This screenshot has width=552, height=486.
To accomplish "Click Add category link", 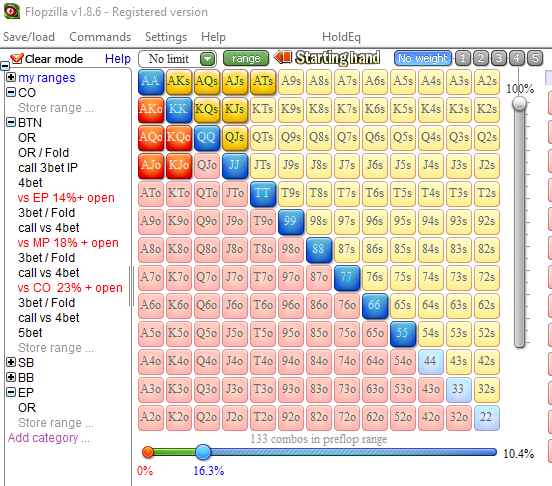I will click(49, 438).
